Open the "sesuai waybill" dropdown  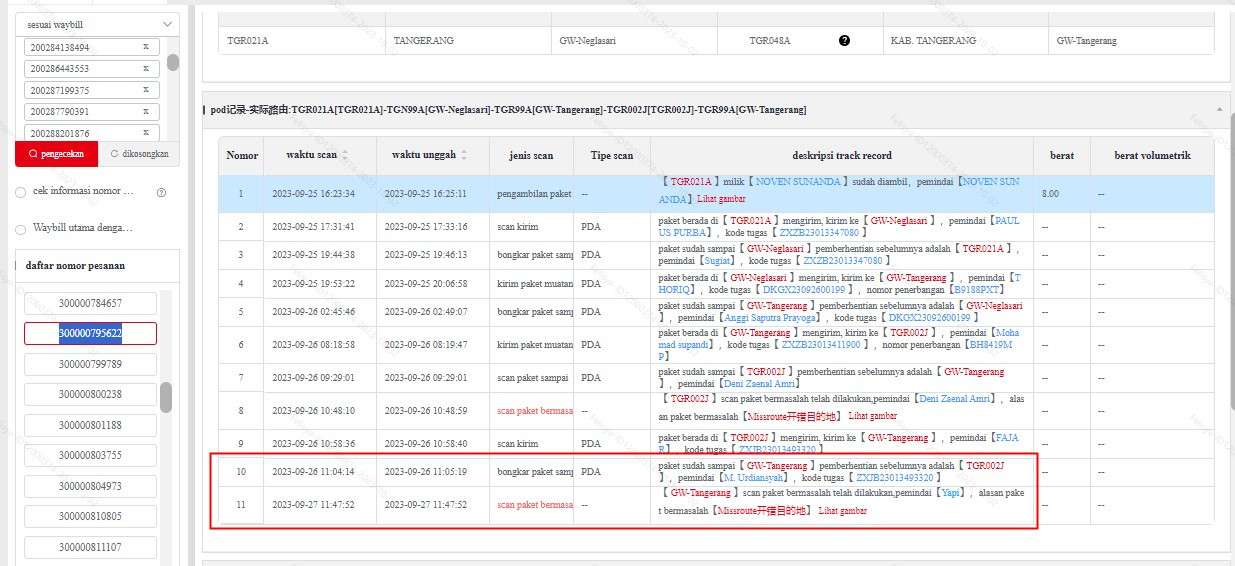(x=97, y=24)
